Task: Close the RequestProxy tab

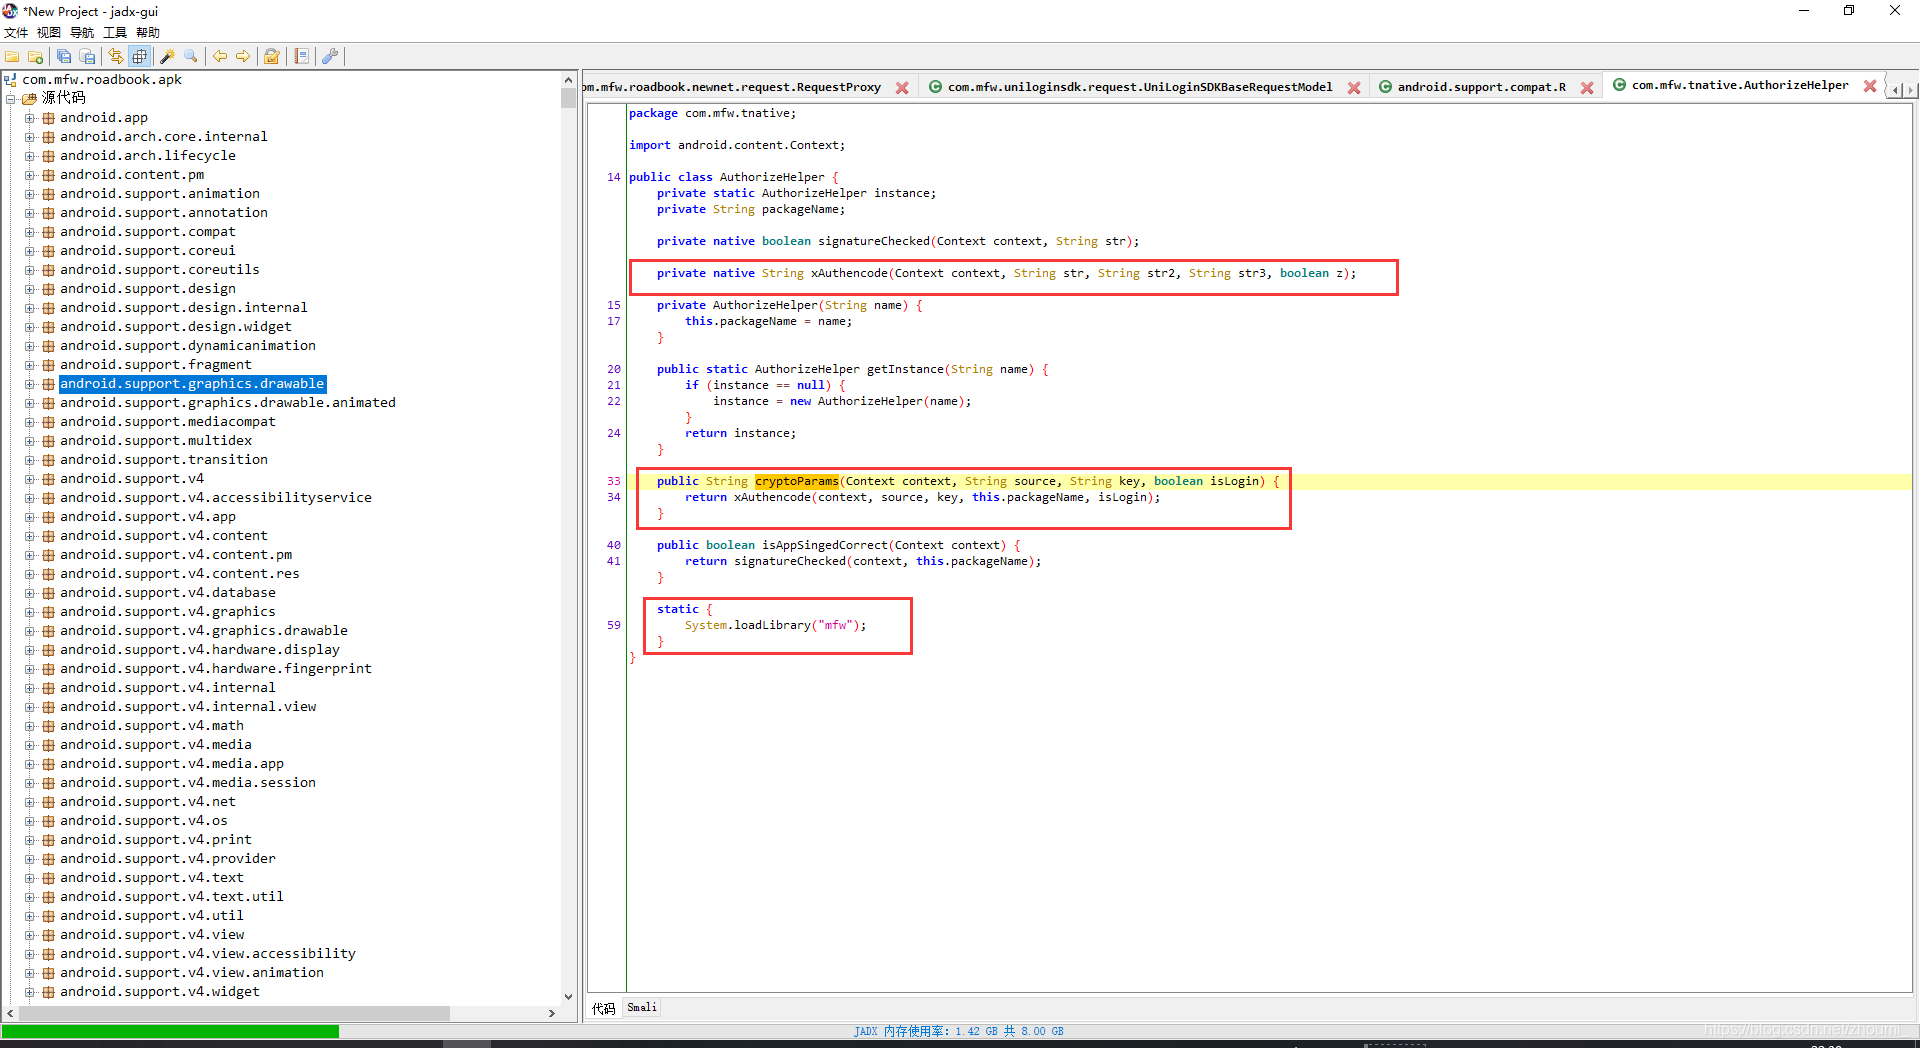Action: (x=902, y=88)
